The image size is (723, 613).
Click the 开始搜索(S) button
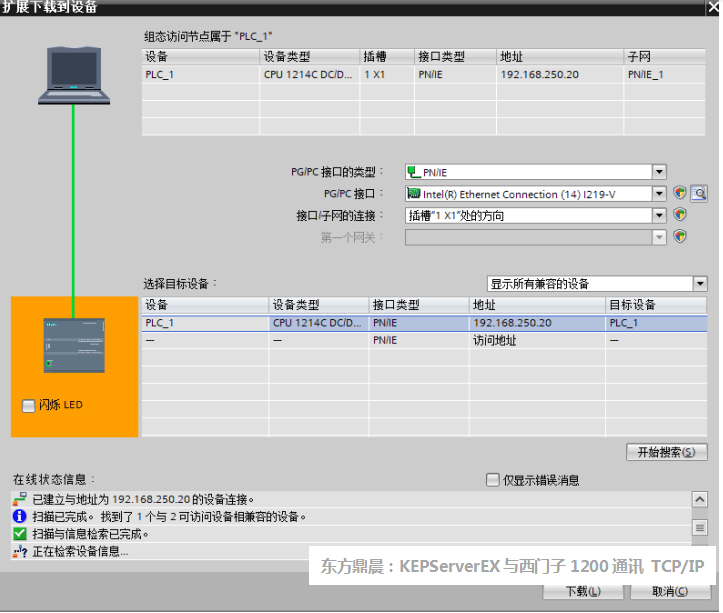tap(667, 452)
